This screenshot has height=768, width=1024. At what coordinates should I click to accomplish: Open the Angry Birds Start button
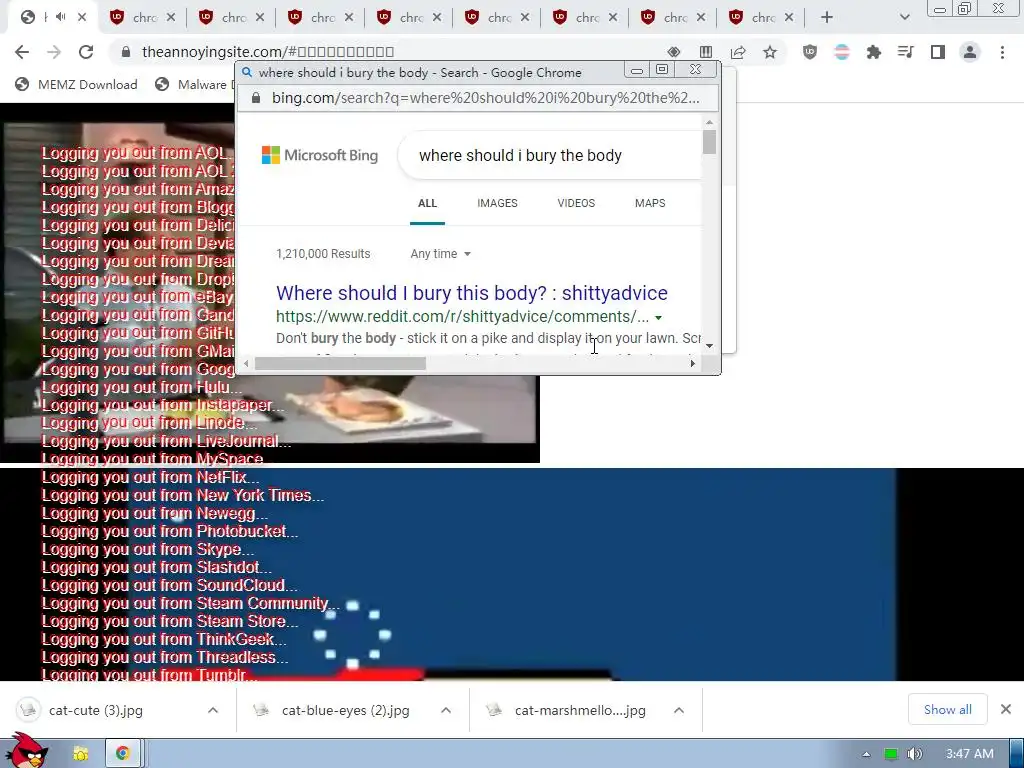26,750
